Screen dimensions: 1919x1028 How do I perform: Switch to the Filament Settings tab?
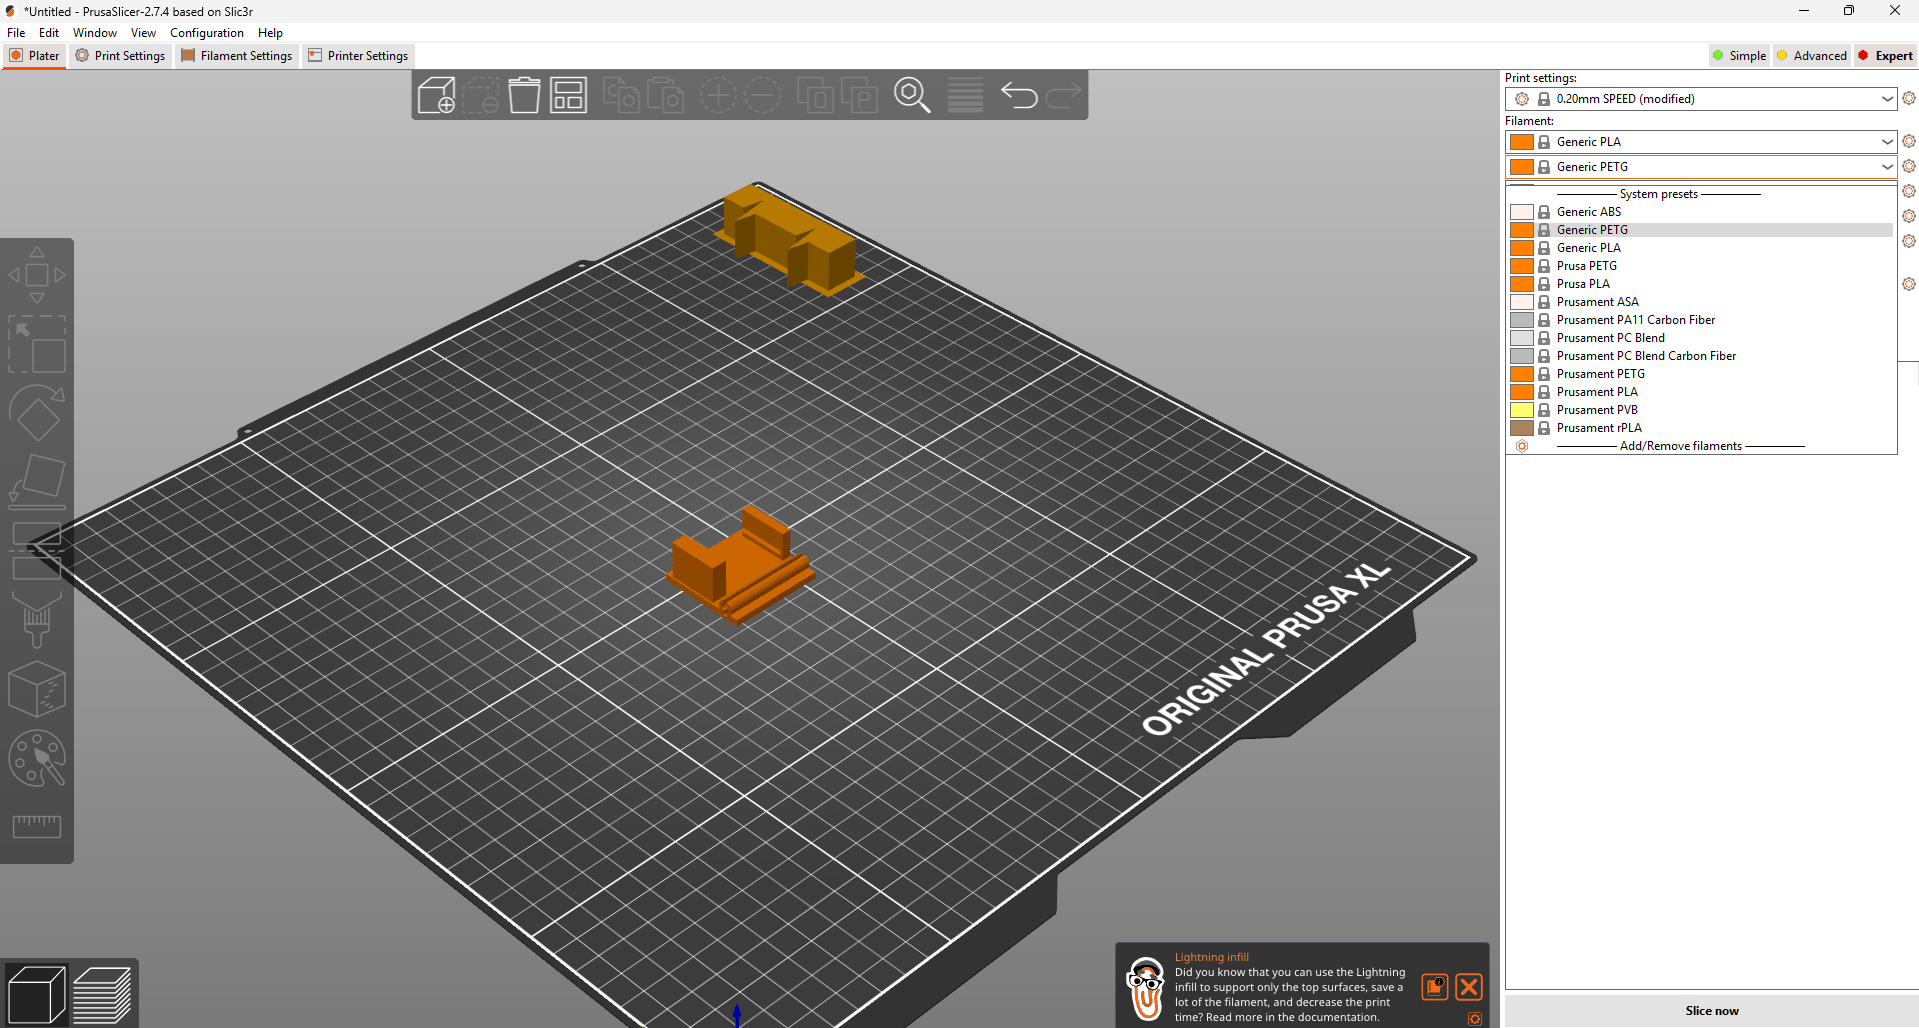coord(237,56)
